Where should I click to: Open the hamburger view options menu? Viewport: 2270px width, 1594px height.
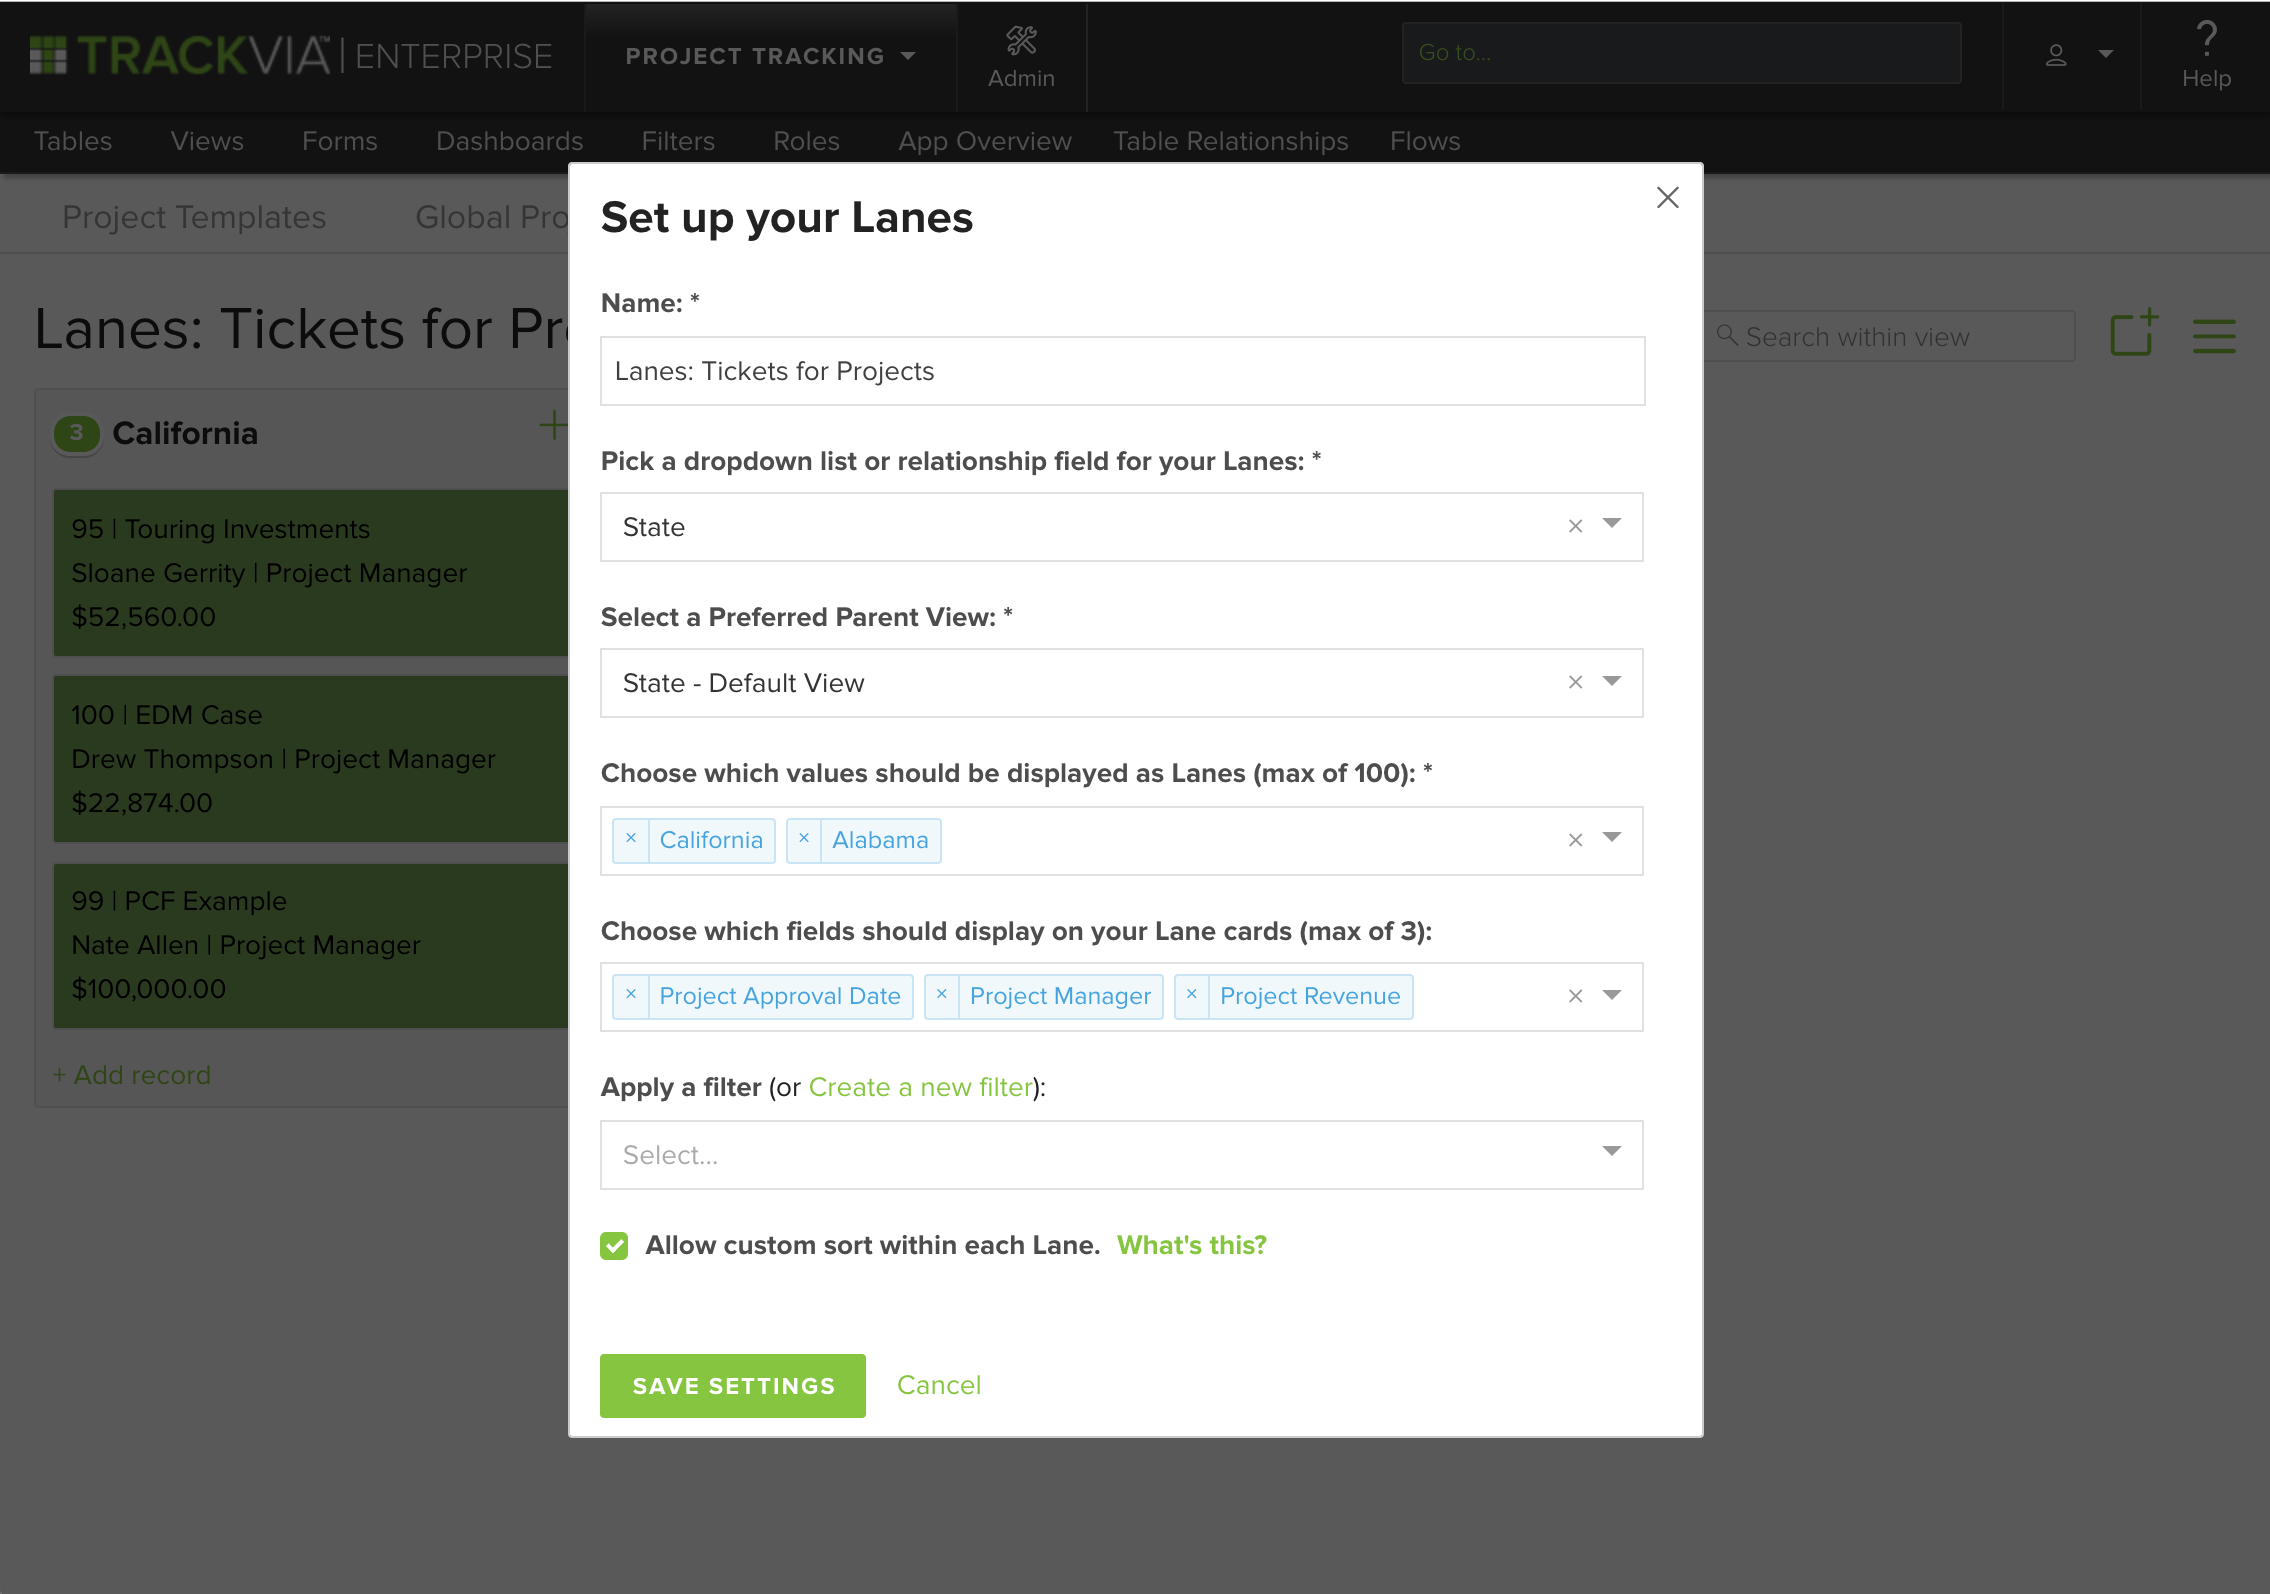pyautogui.click(x=2214, y=336)
